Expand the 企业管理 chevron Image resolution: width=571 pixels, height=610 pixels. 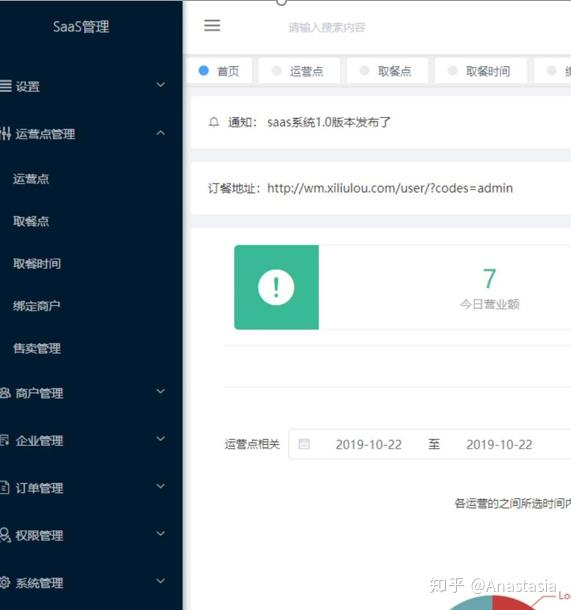tap(161, 439)
